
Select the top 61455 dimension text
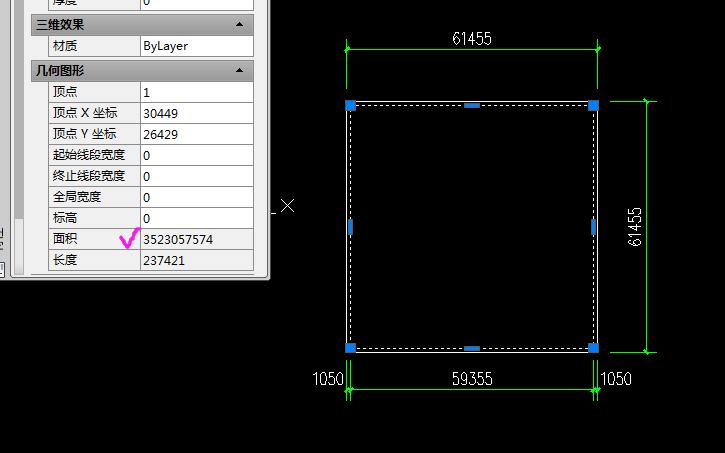(472, 39)
